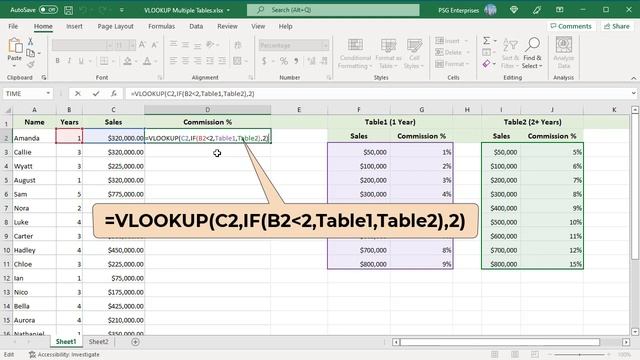This screenshot has height=360, width=640.
Task: Click the Accounting dollar format icon
Action: tap(264, 61)
